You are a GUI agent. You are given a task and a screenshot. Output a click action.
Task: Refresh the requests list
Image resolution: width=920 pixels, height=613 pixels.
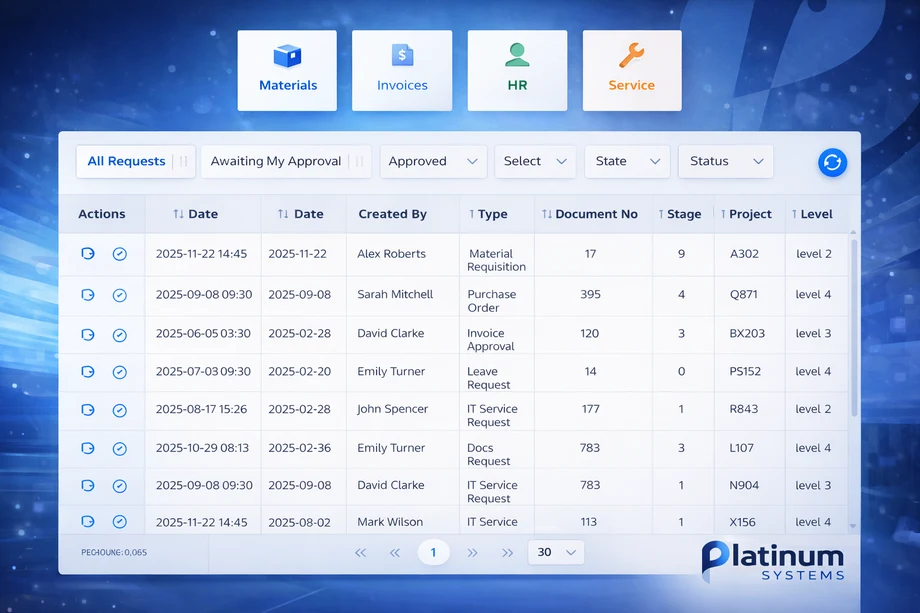tap(832, 162)
